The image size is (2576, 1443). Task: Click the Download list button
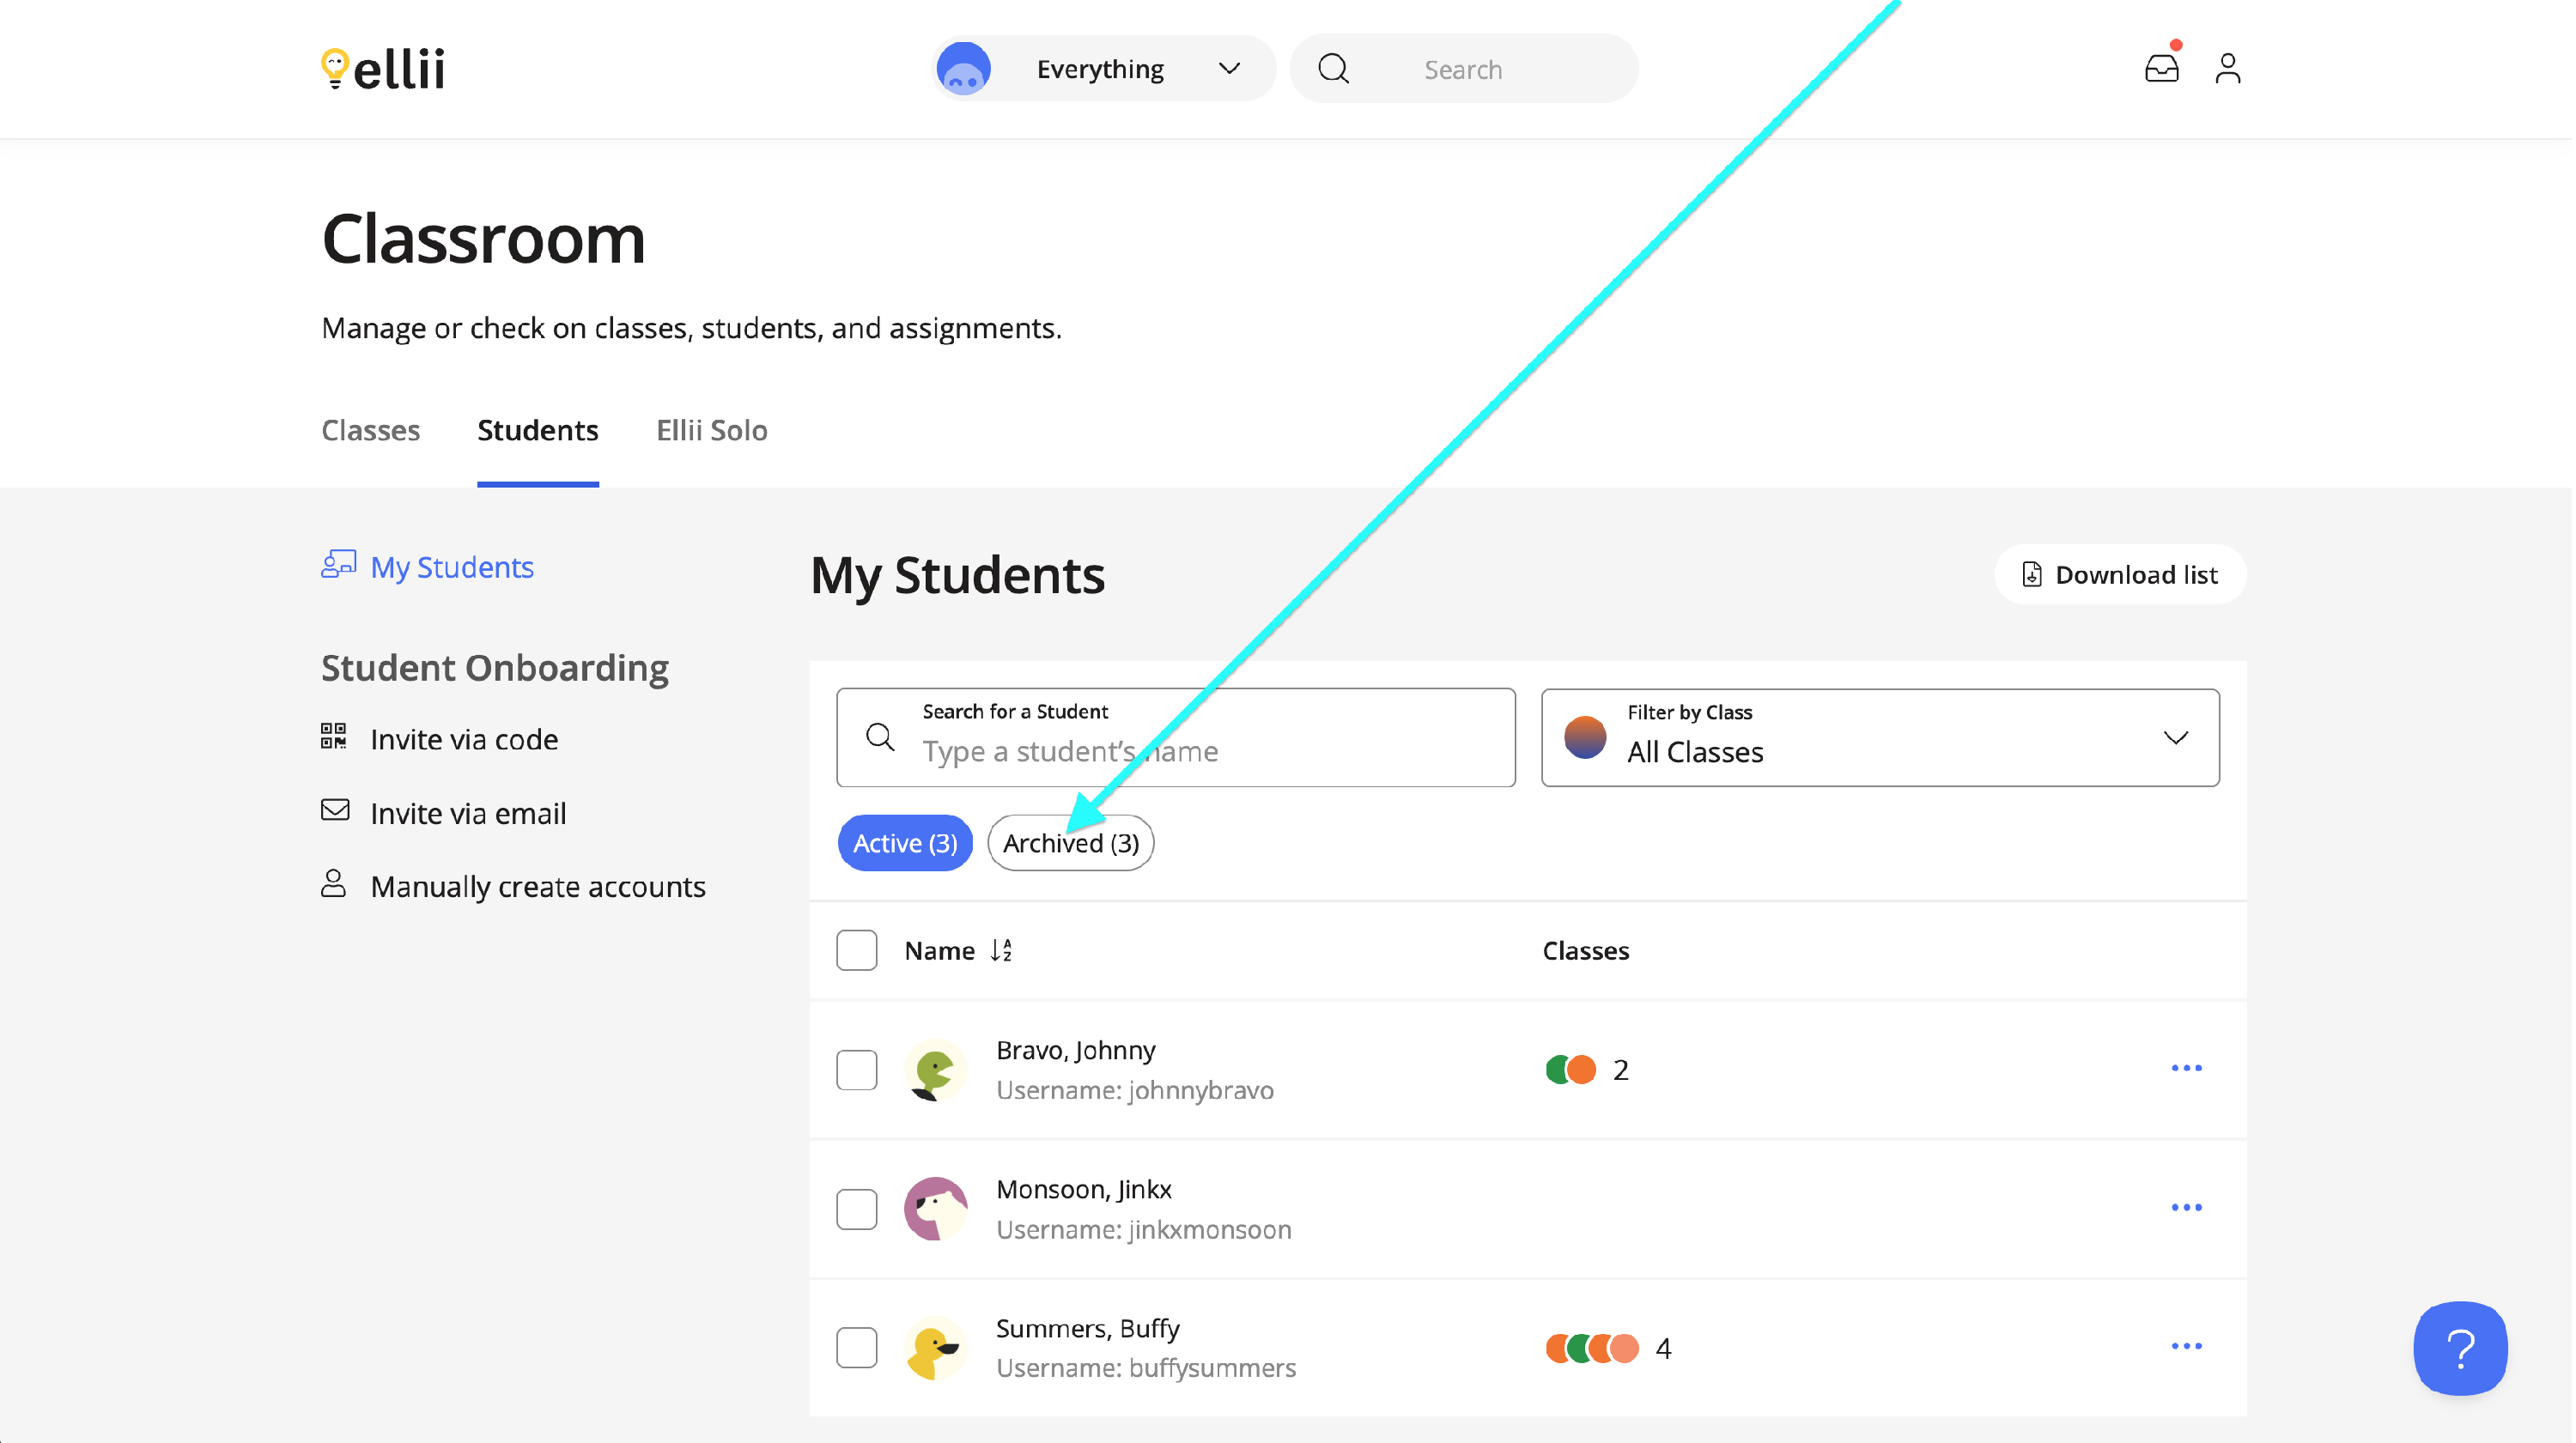tap(2120, 574)
